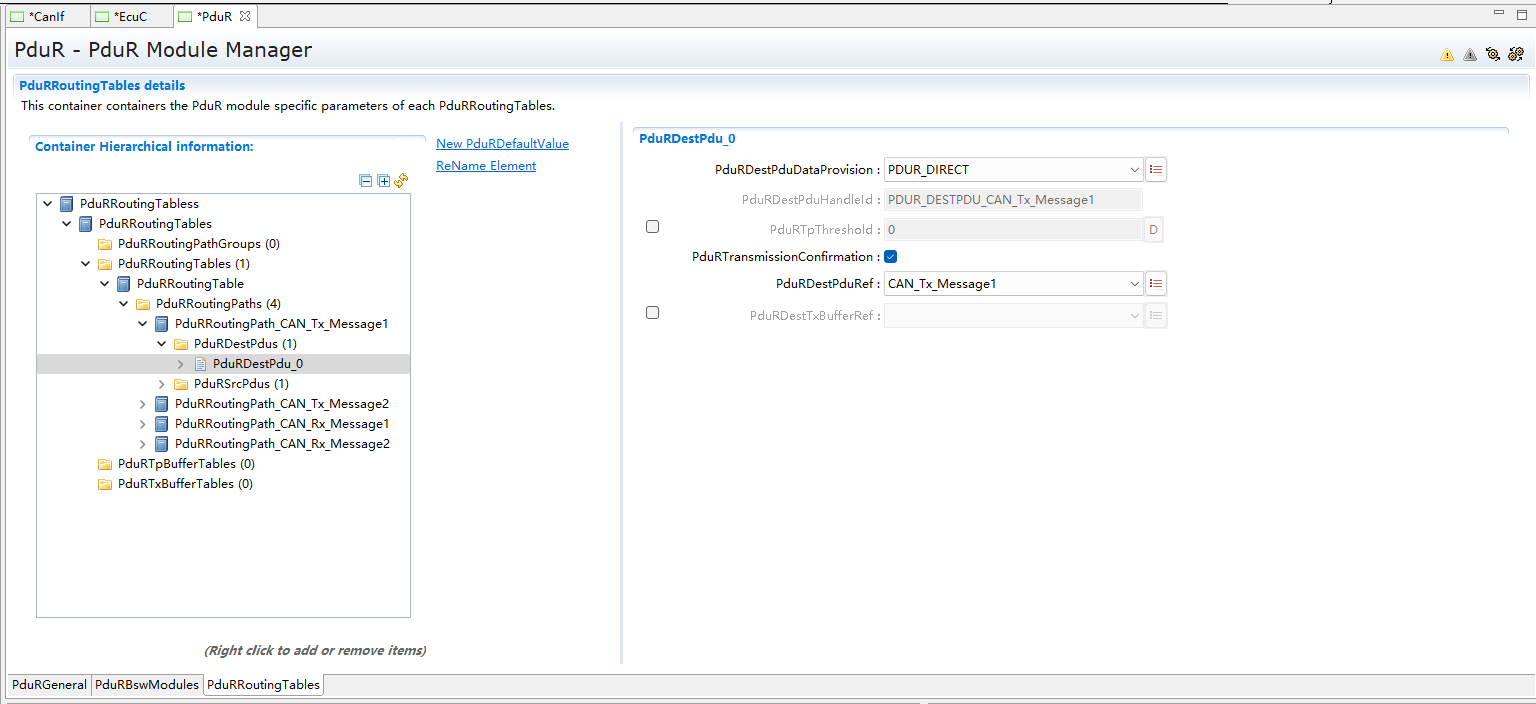Switch to the PduRGeneral tab

pos(49,685)
